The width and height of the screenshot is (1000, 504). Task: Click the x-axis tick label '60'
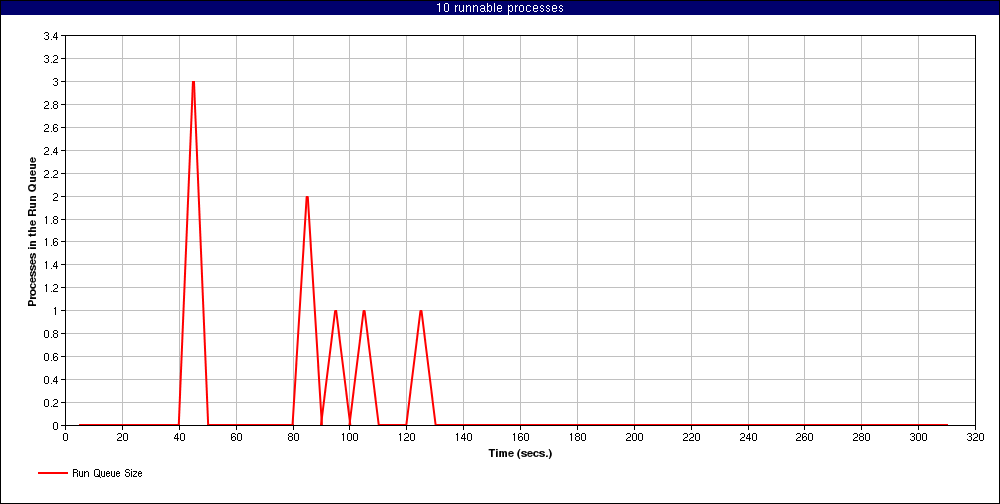coord(236,437)
